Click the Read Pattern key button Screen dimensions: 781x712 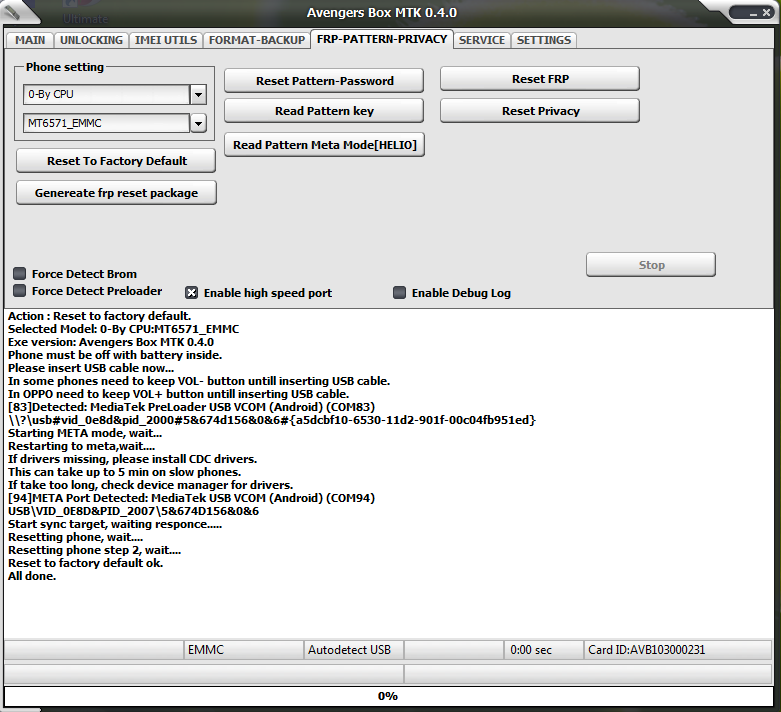pyautogui.click(x=324, y=111)
